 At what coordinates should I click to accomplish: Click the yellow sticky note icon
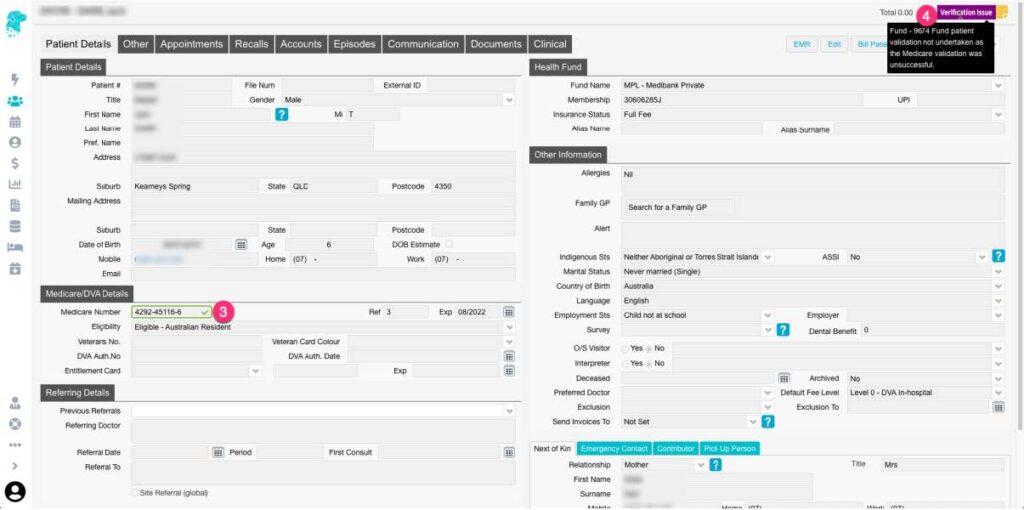[1002, 12]
